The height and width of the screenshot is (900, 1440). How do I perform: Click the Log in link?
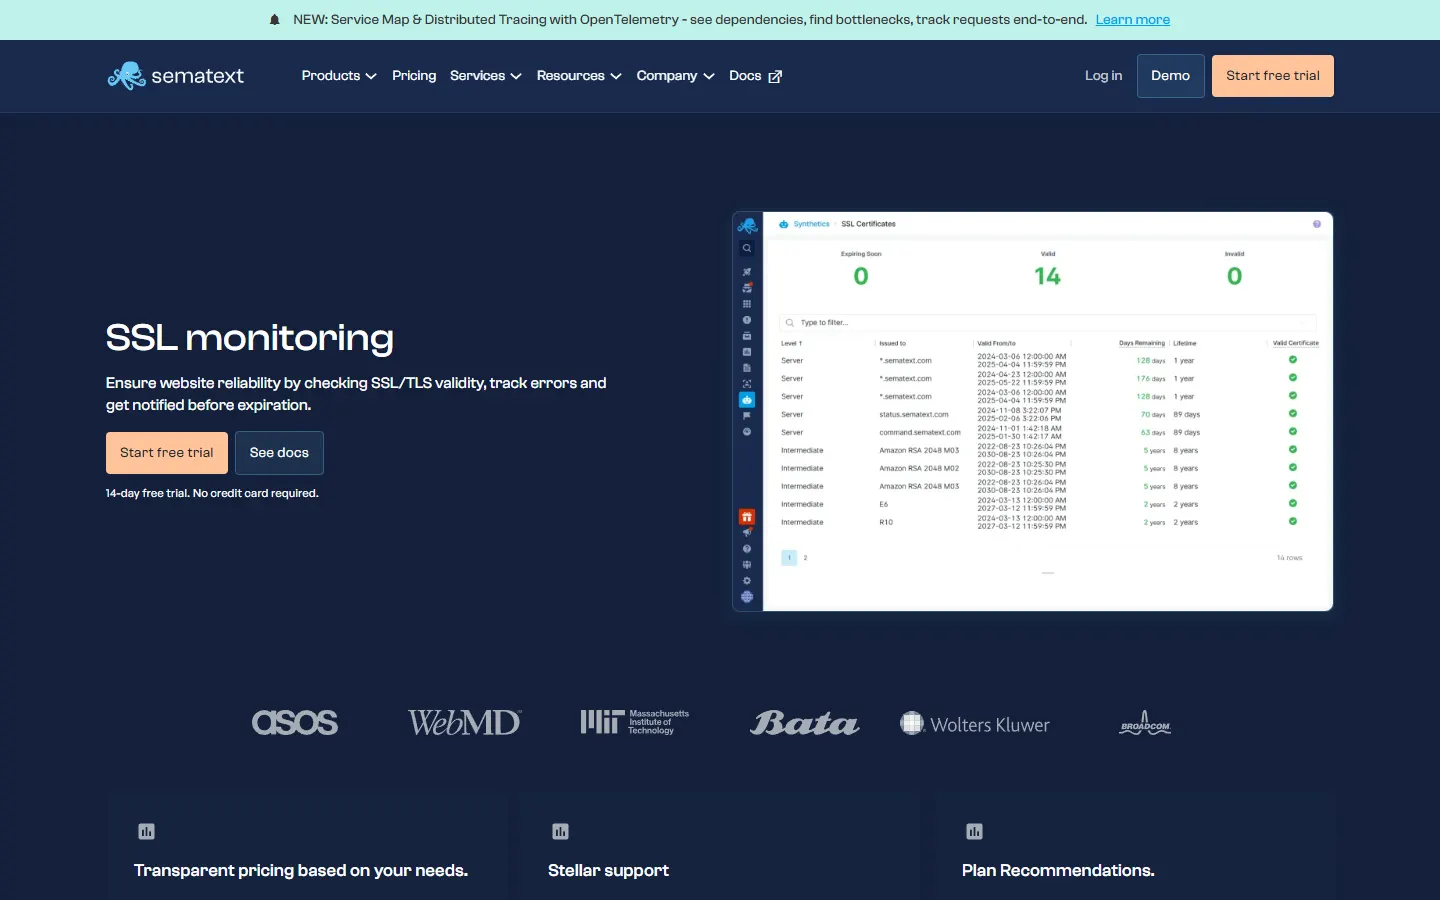click(1103, 76)
